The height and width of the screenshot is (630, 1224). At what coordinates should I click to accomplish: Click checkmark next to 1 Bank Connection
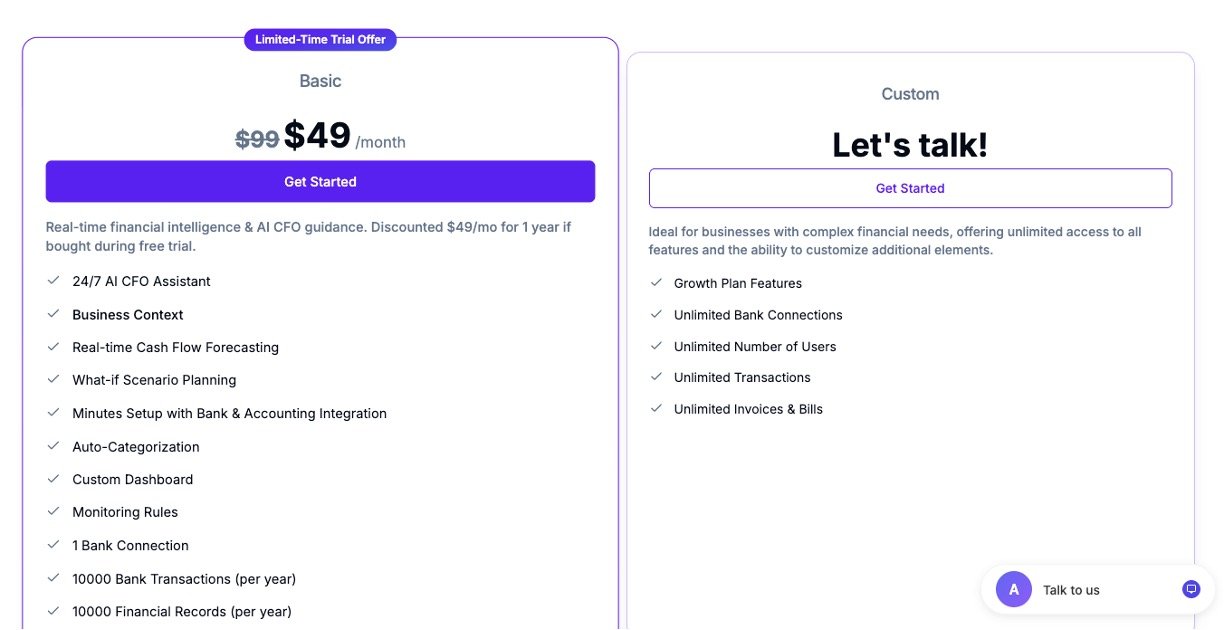pyautogui.click(x=54, y=545)
